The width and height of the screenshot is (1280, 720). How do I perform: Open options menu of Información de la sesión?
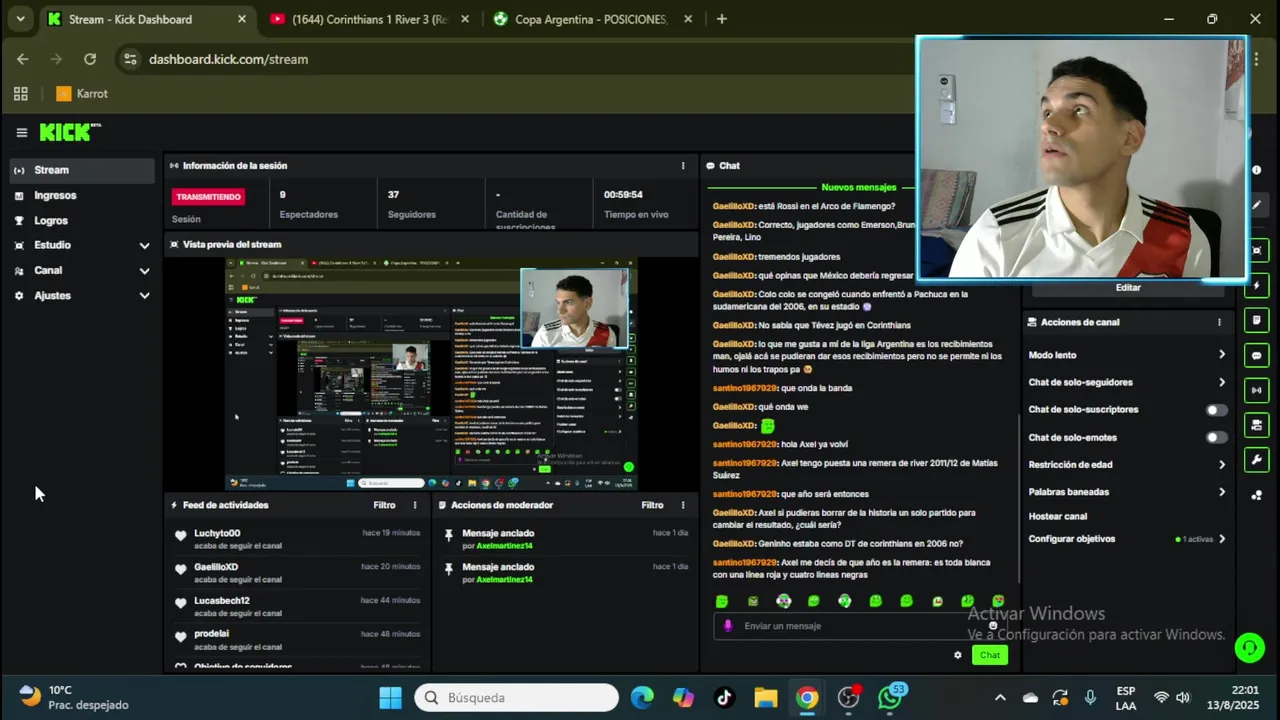[683, 166]
